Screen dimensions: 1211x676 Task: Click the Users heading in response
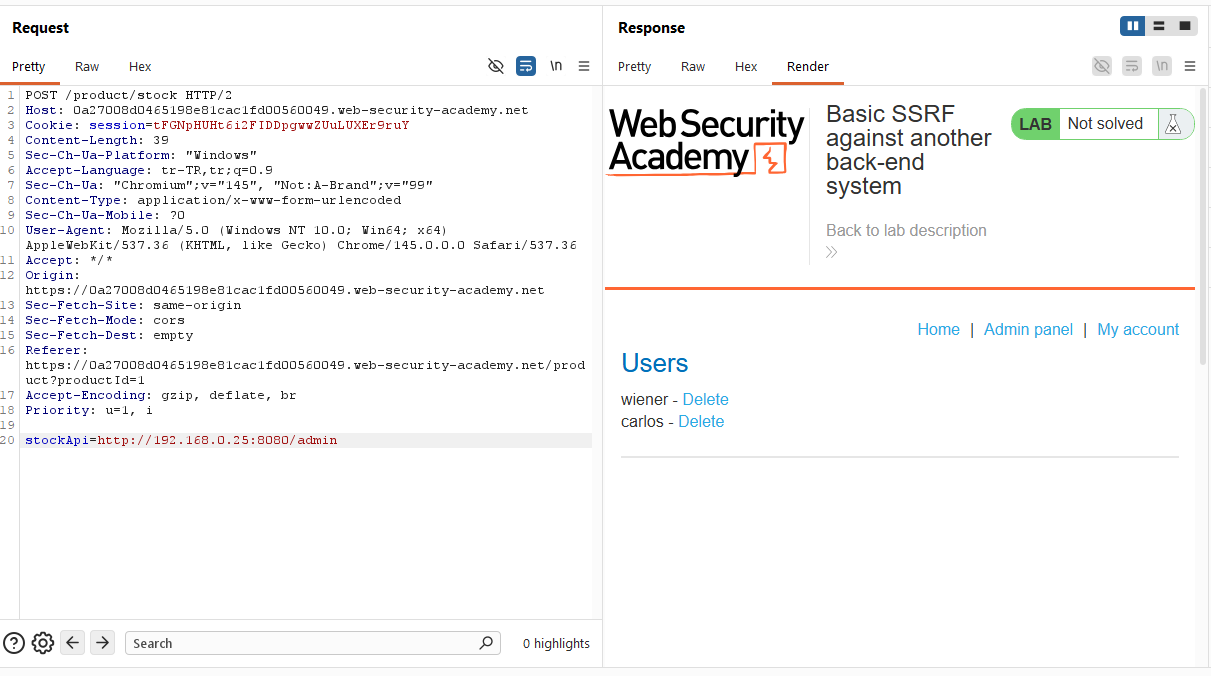[655, 363]
